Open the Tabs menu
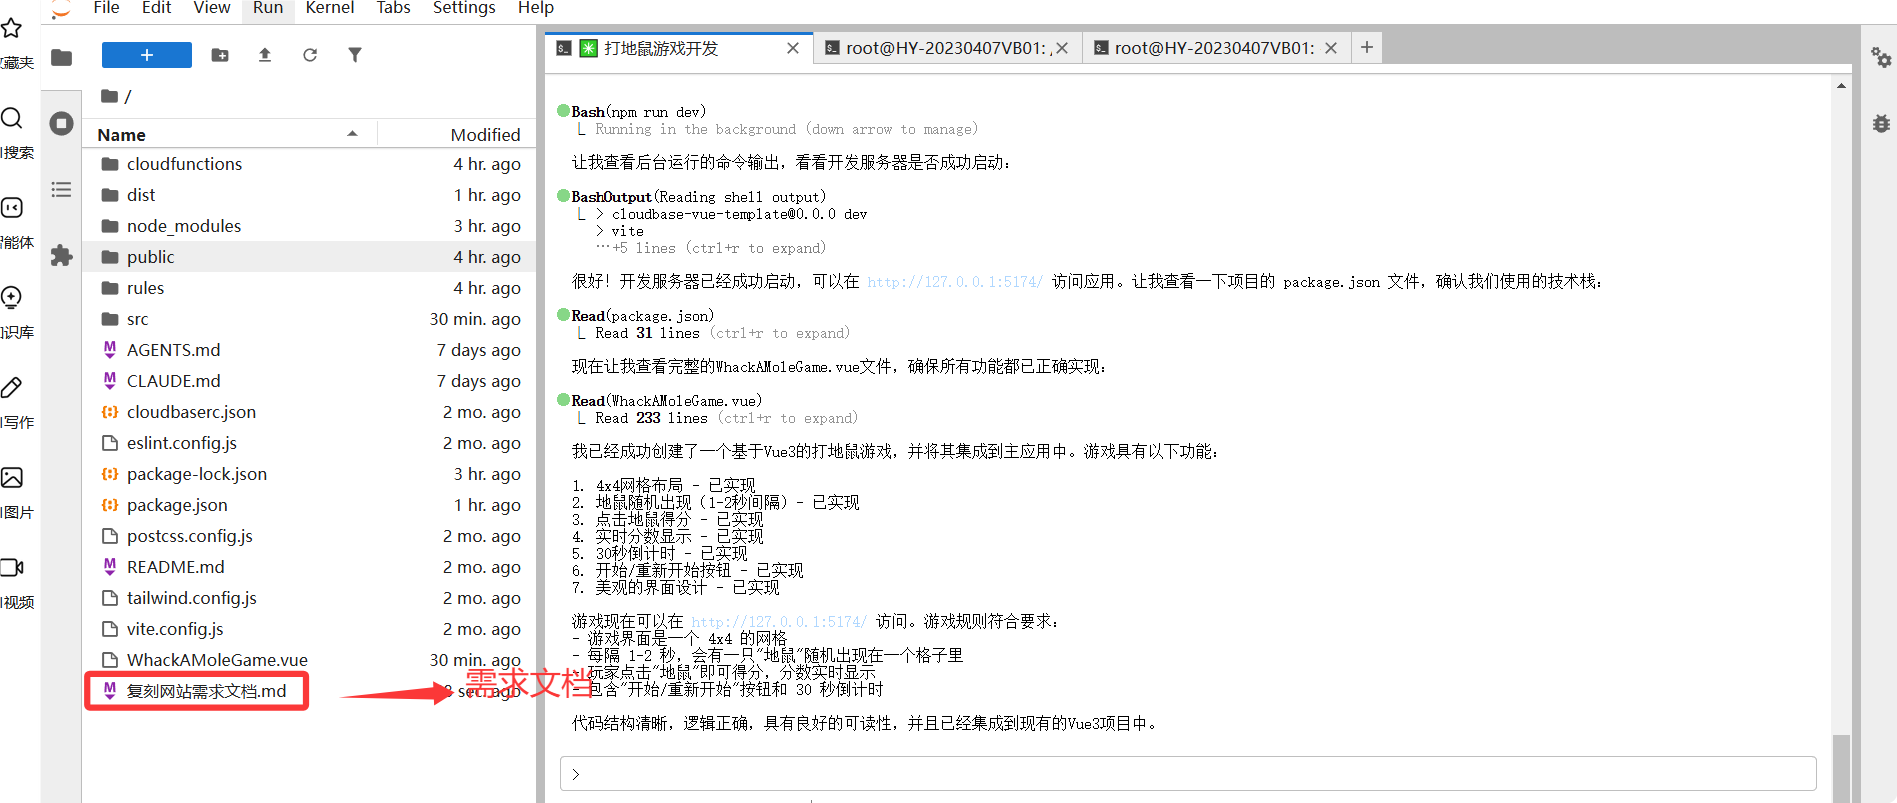 click(x=393, y=8)
